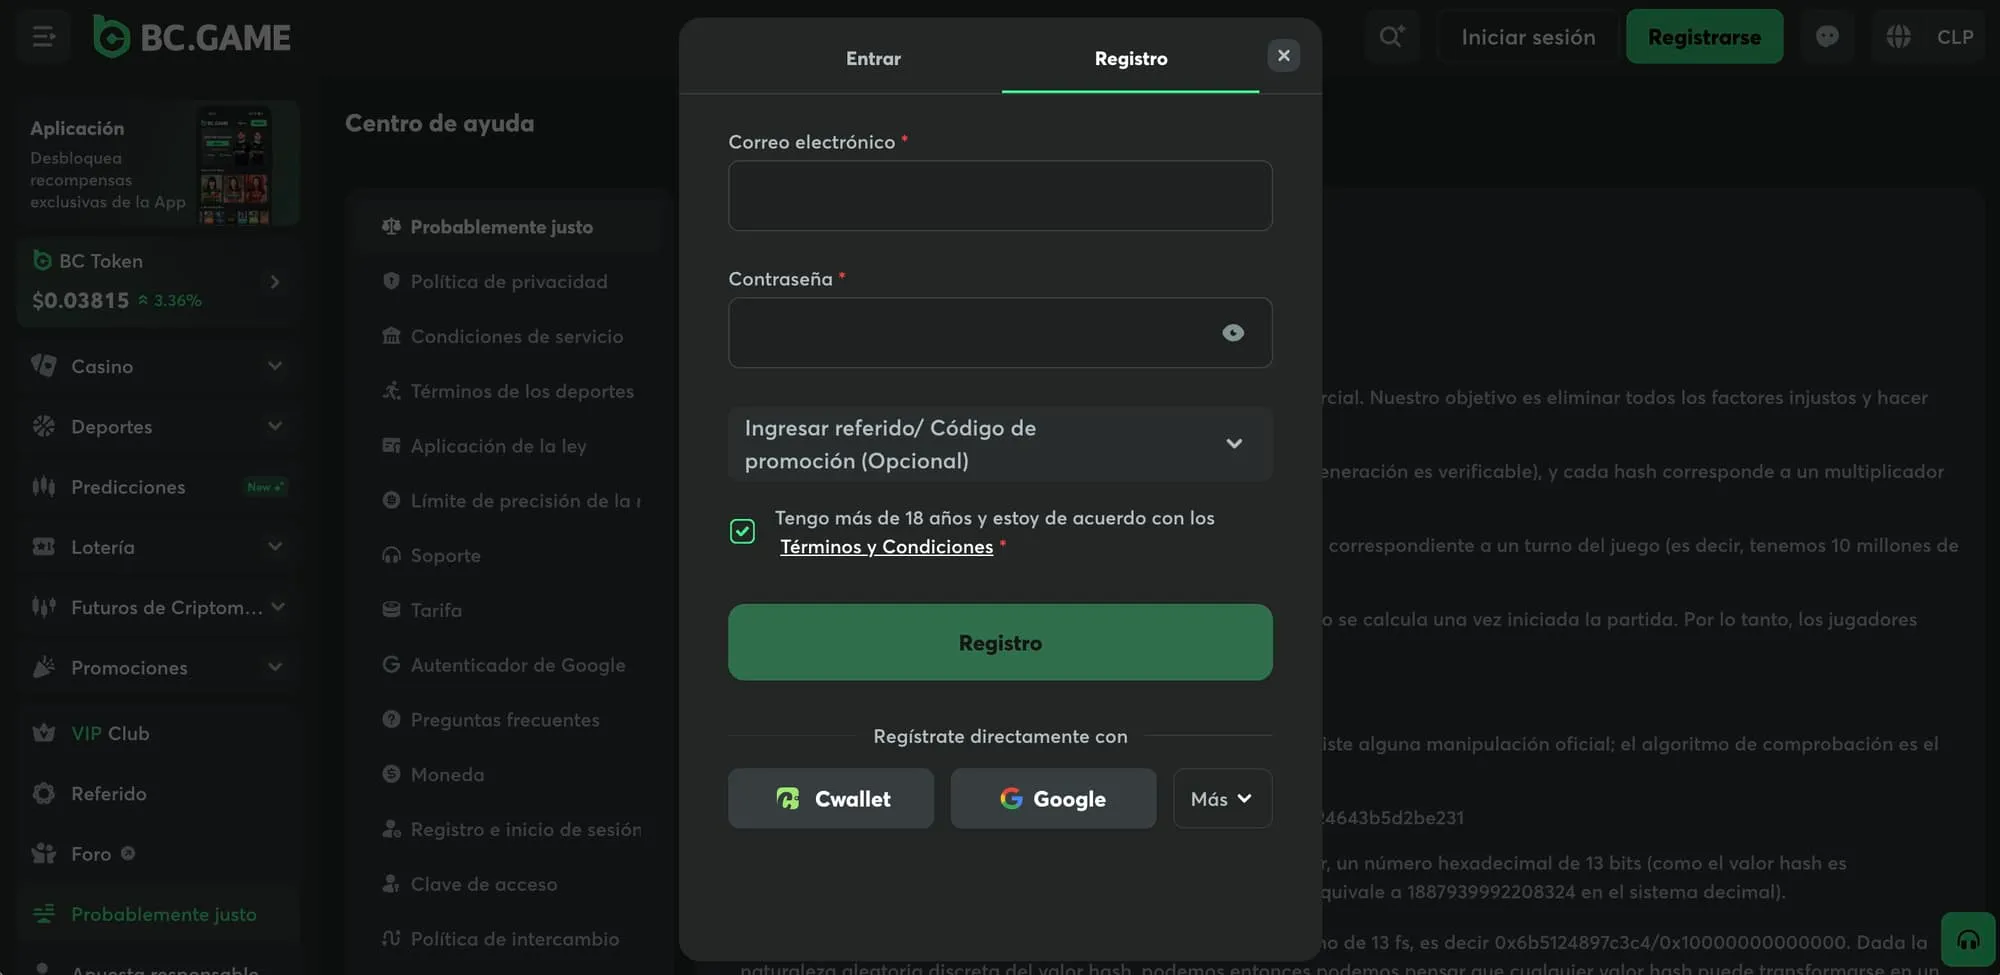The image size is (2000, 975).
Task: Uncheck the 18 years agreement checkbox
Action: point(742,531)
